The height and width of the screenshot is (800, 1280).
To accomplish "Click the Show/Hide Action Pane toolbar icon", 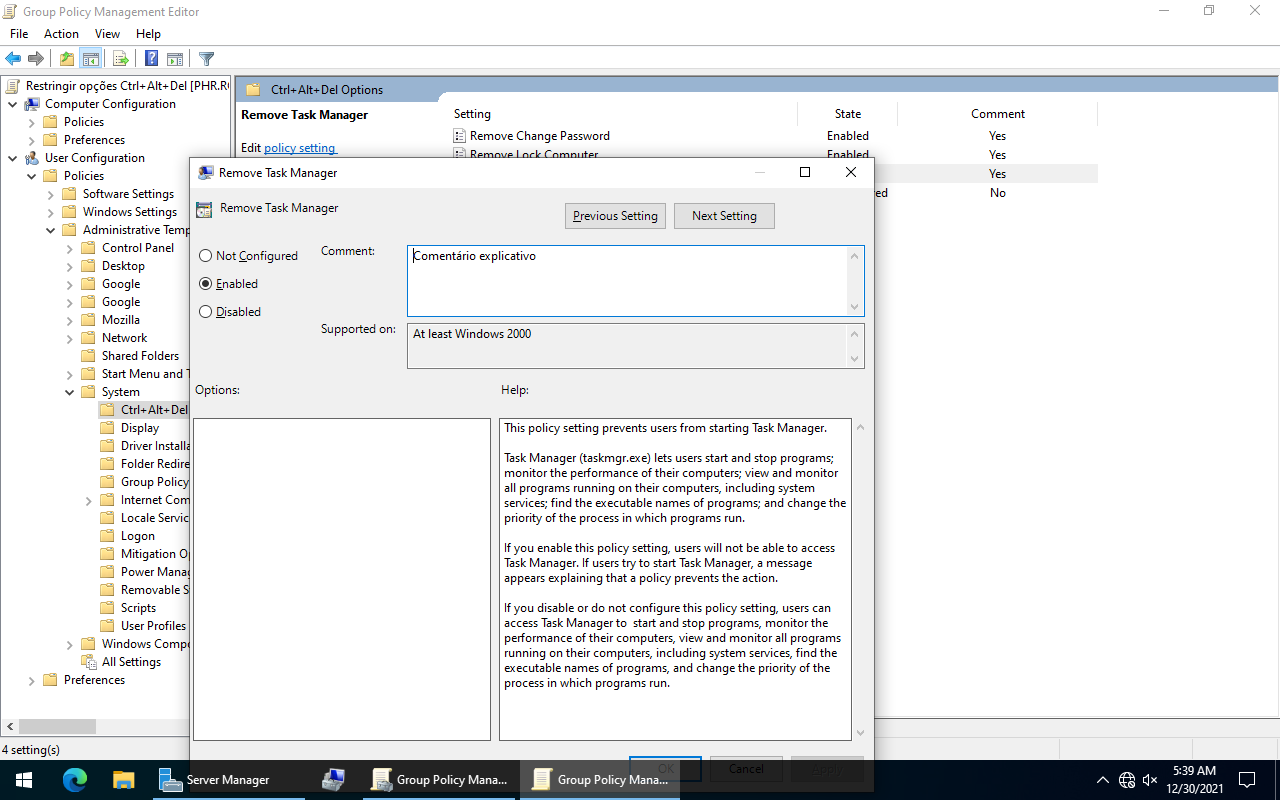I will (x=175, y=58).
